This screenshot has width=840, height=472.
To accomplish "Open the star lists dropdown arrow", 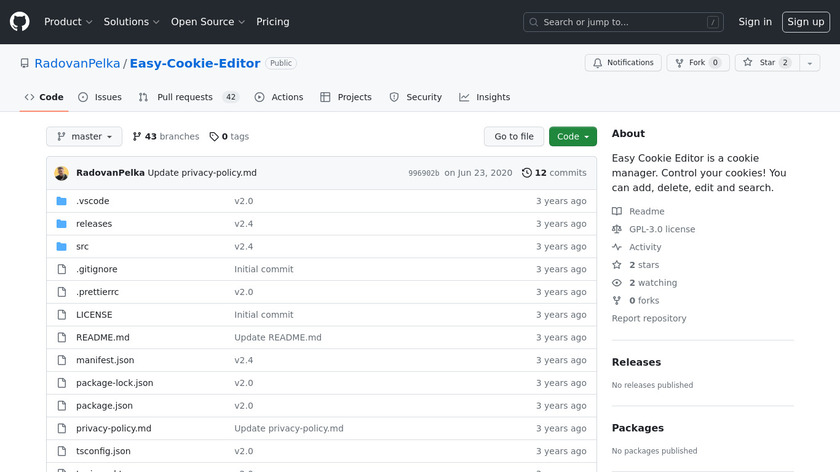I will [809, 63].
